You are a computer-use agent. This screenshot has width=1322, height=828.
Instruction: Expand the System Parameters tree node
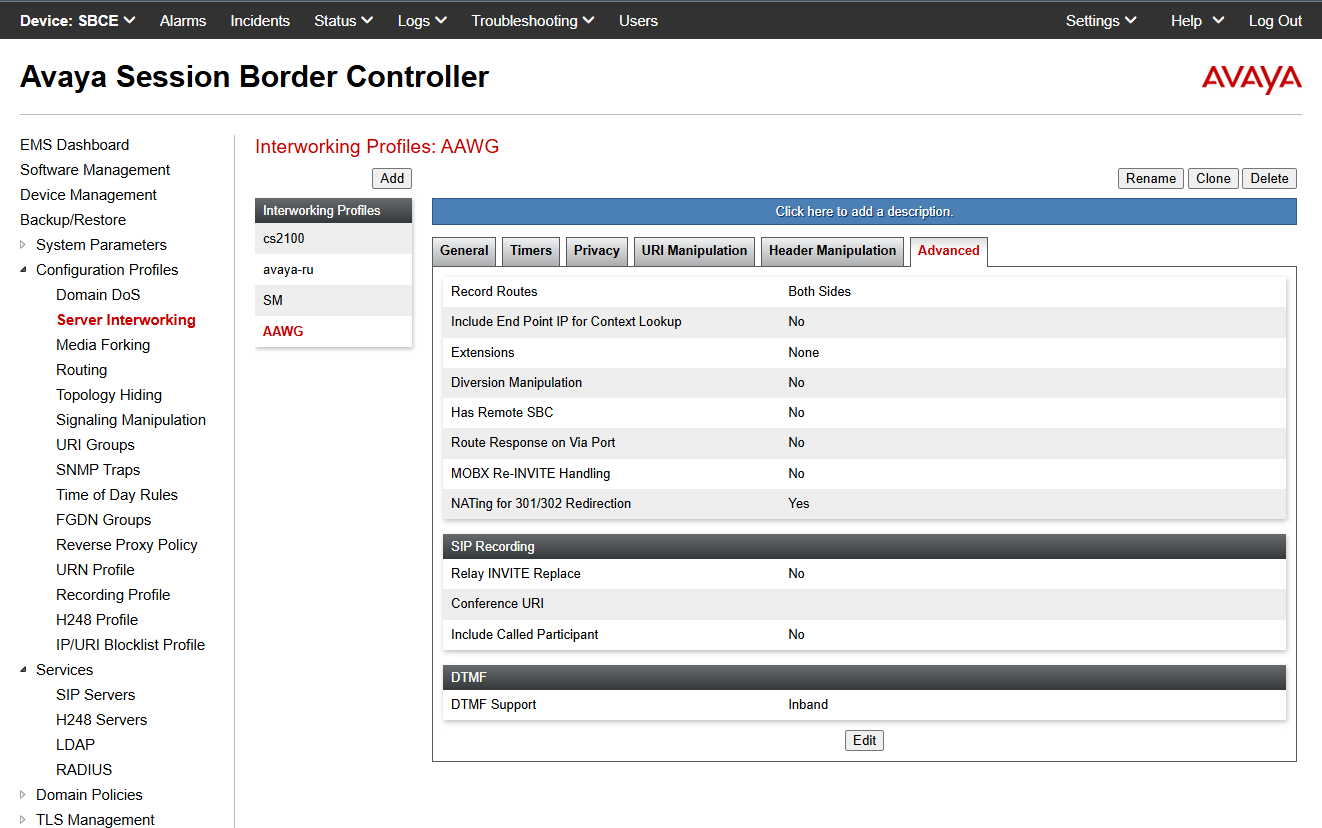pos(24,245)
